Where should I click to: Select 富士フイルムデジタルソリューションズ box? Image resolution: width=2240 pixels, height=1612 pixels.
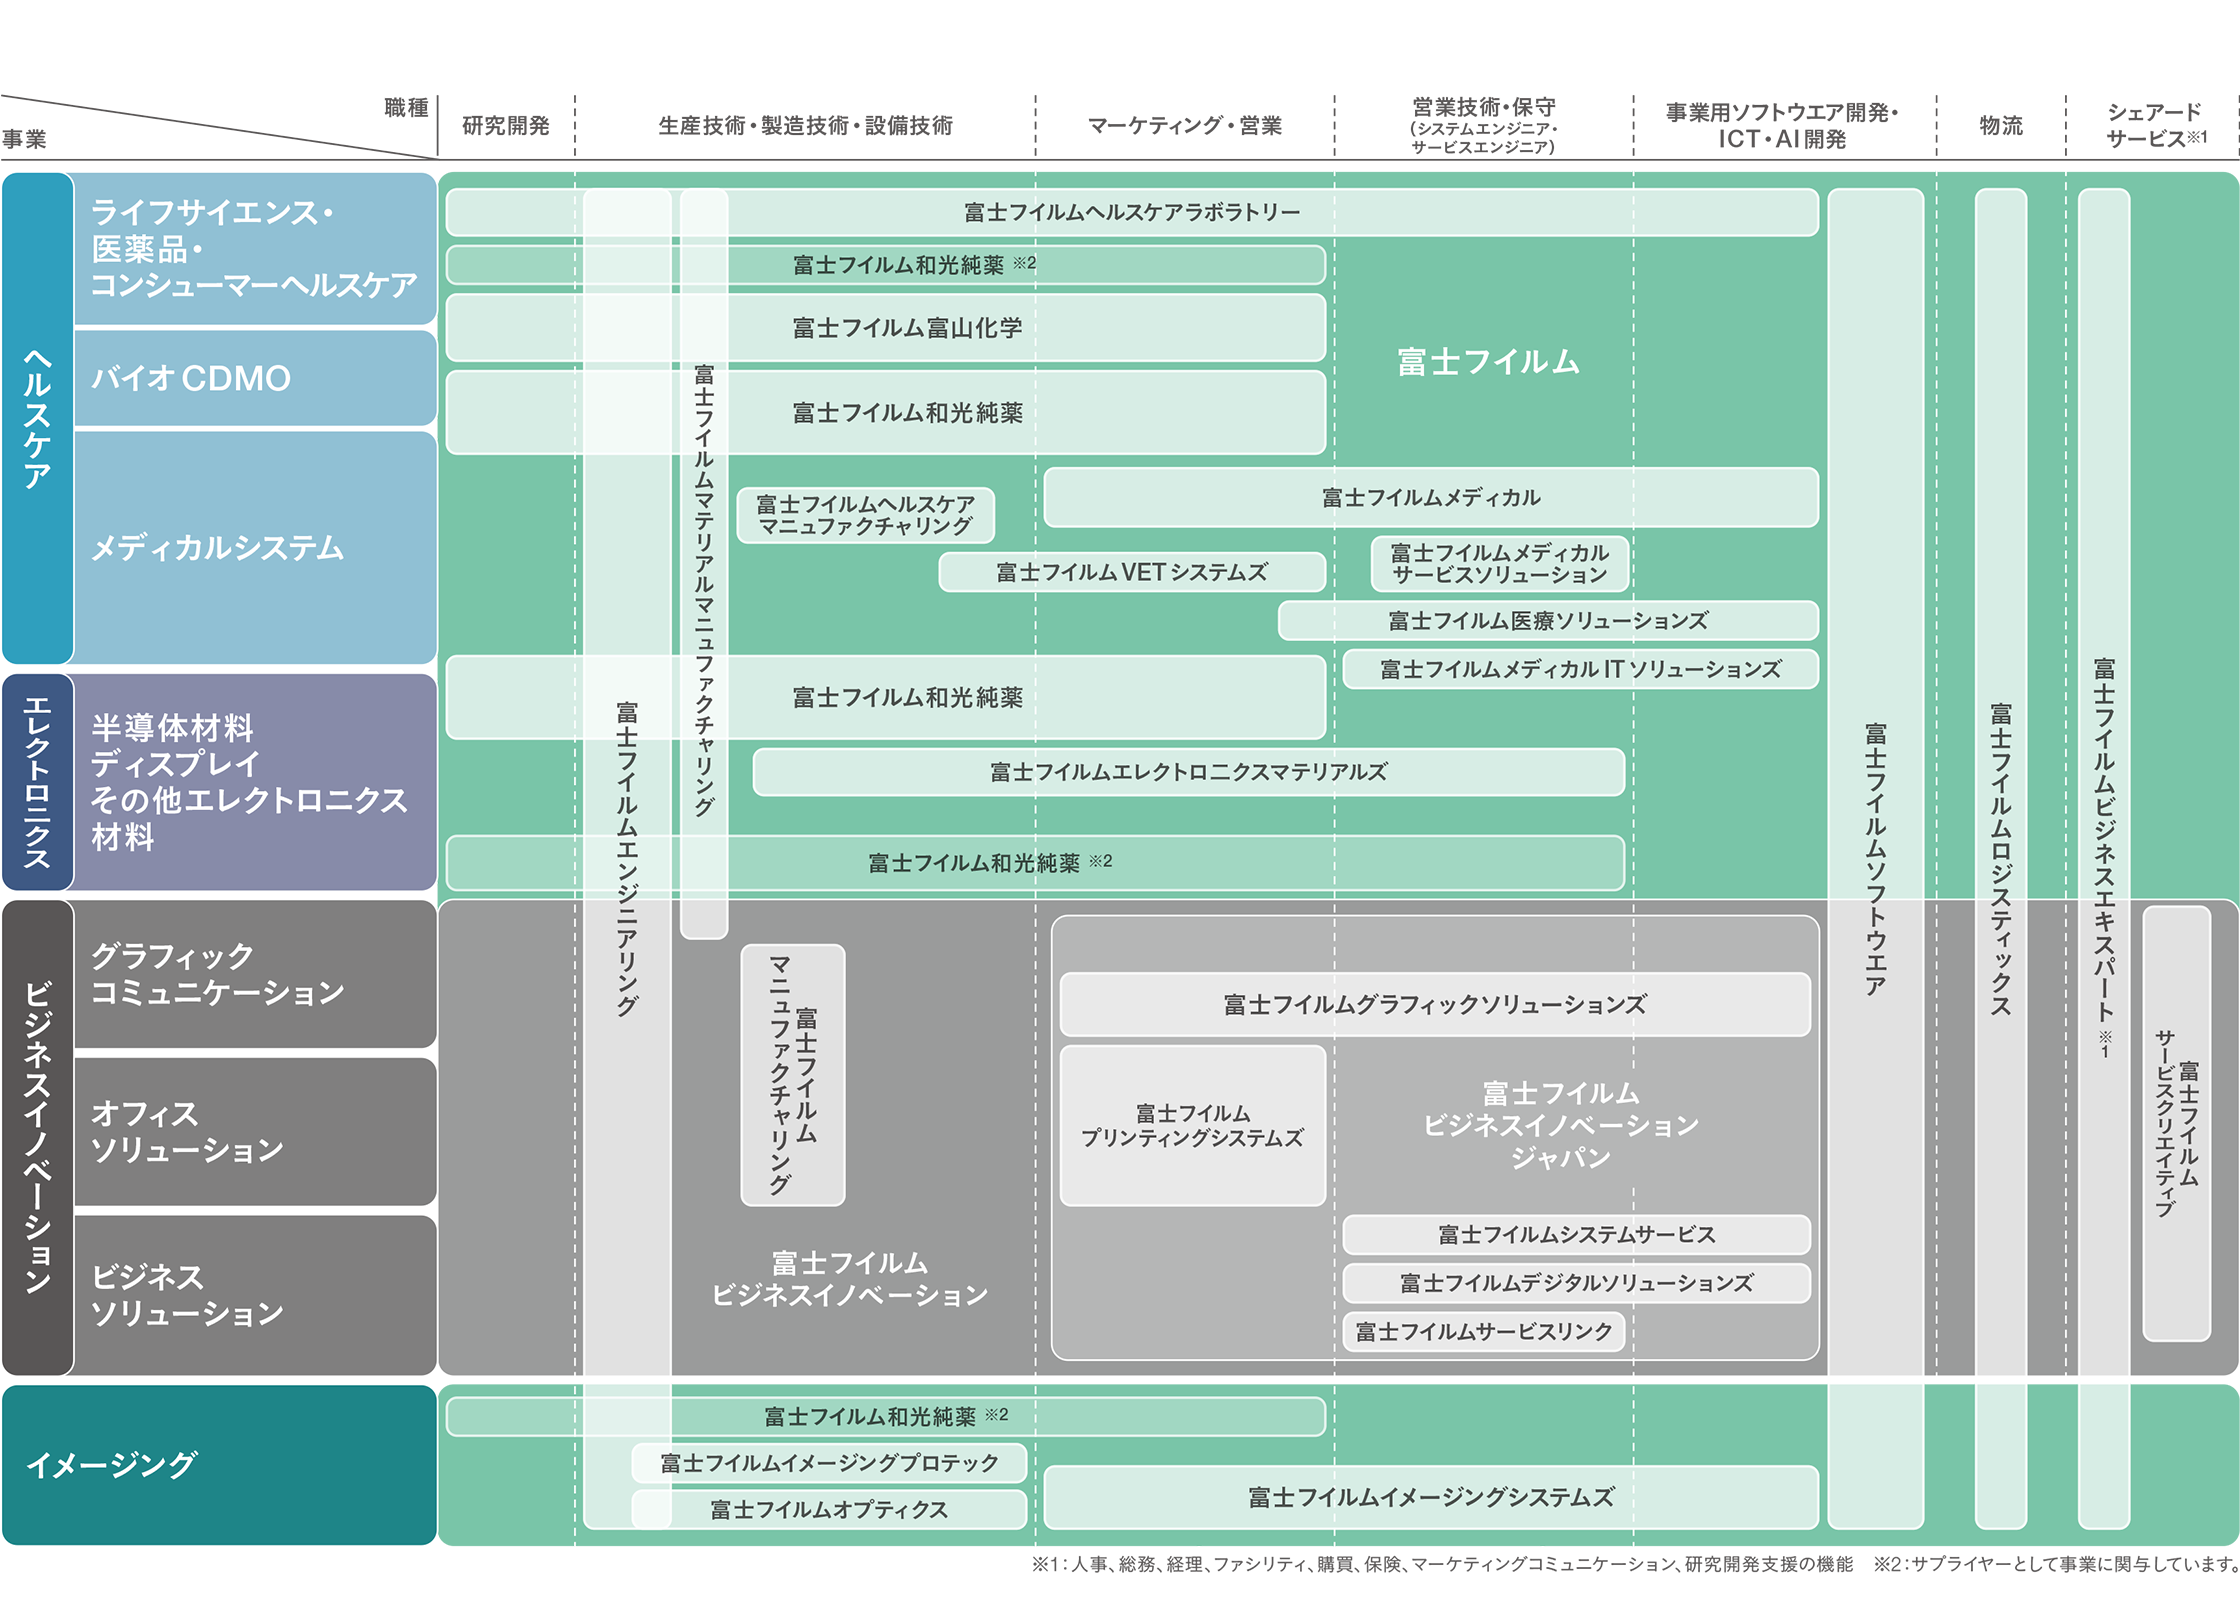point(1577,1283)
